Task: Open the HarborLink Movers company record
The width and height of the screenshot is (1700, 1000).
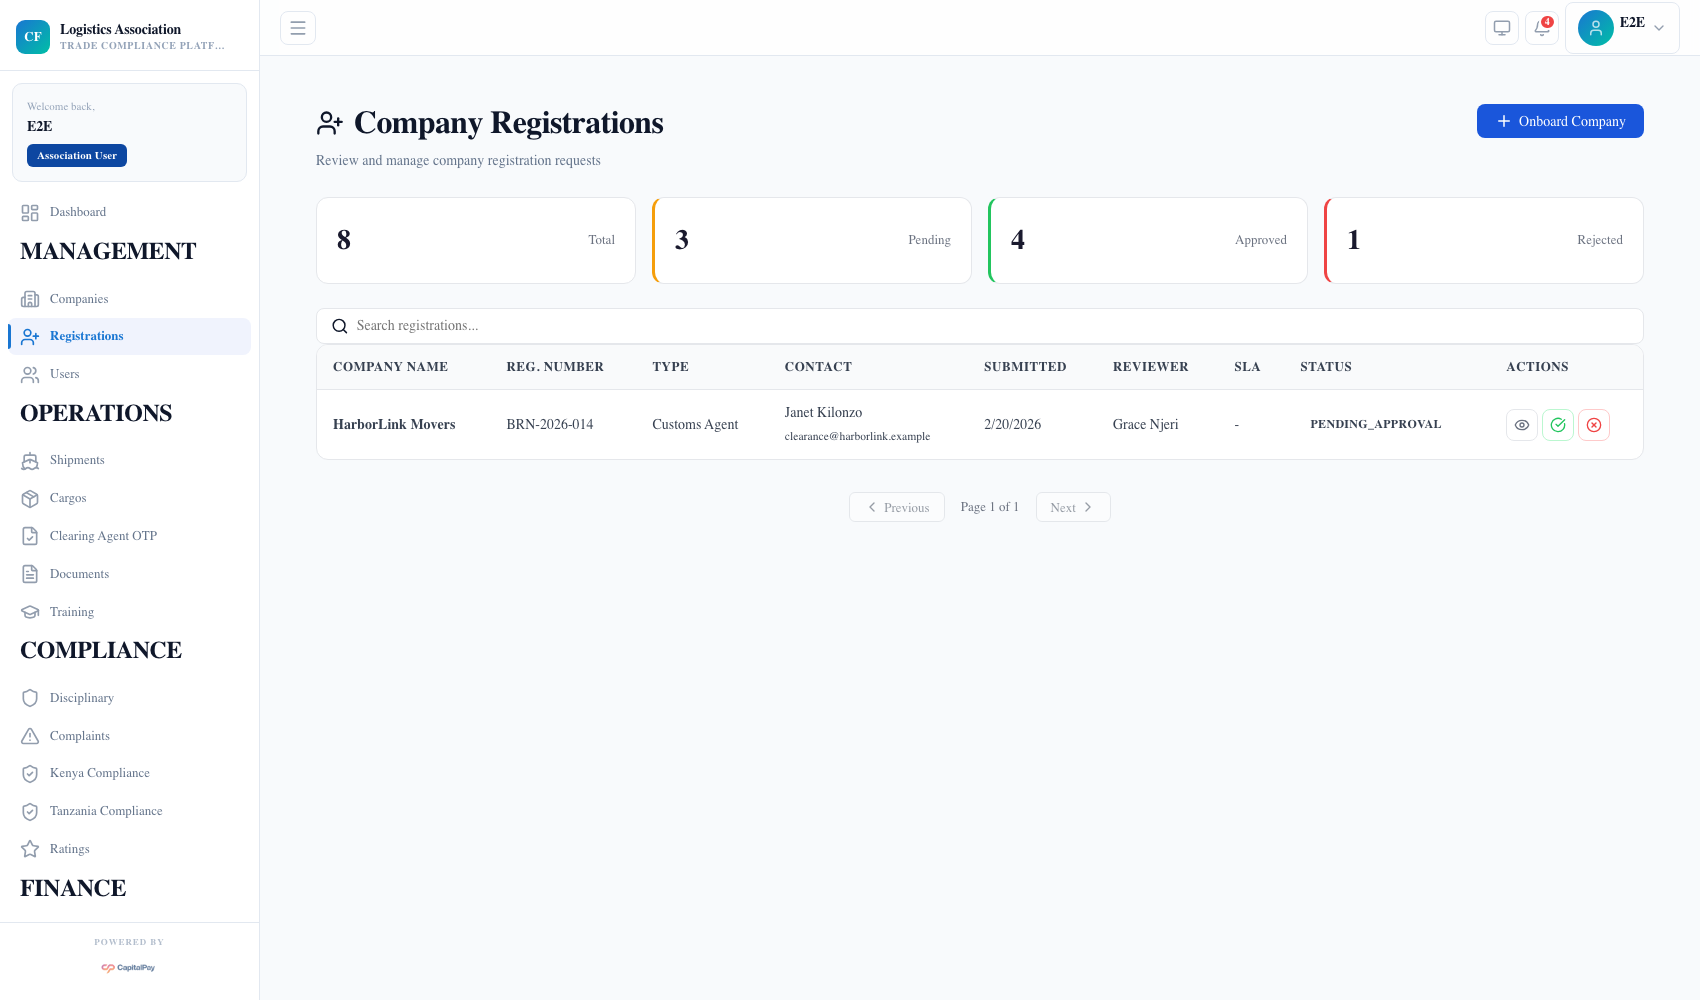Action: click(x=394, y=424)
